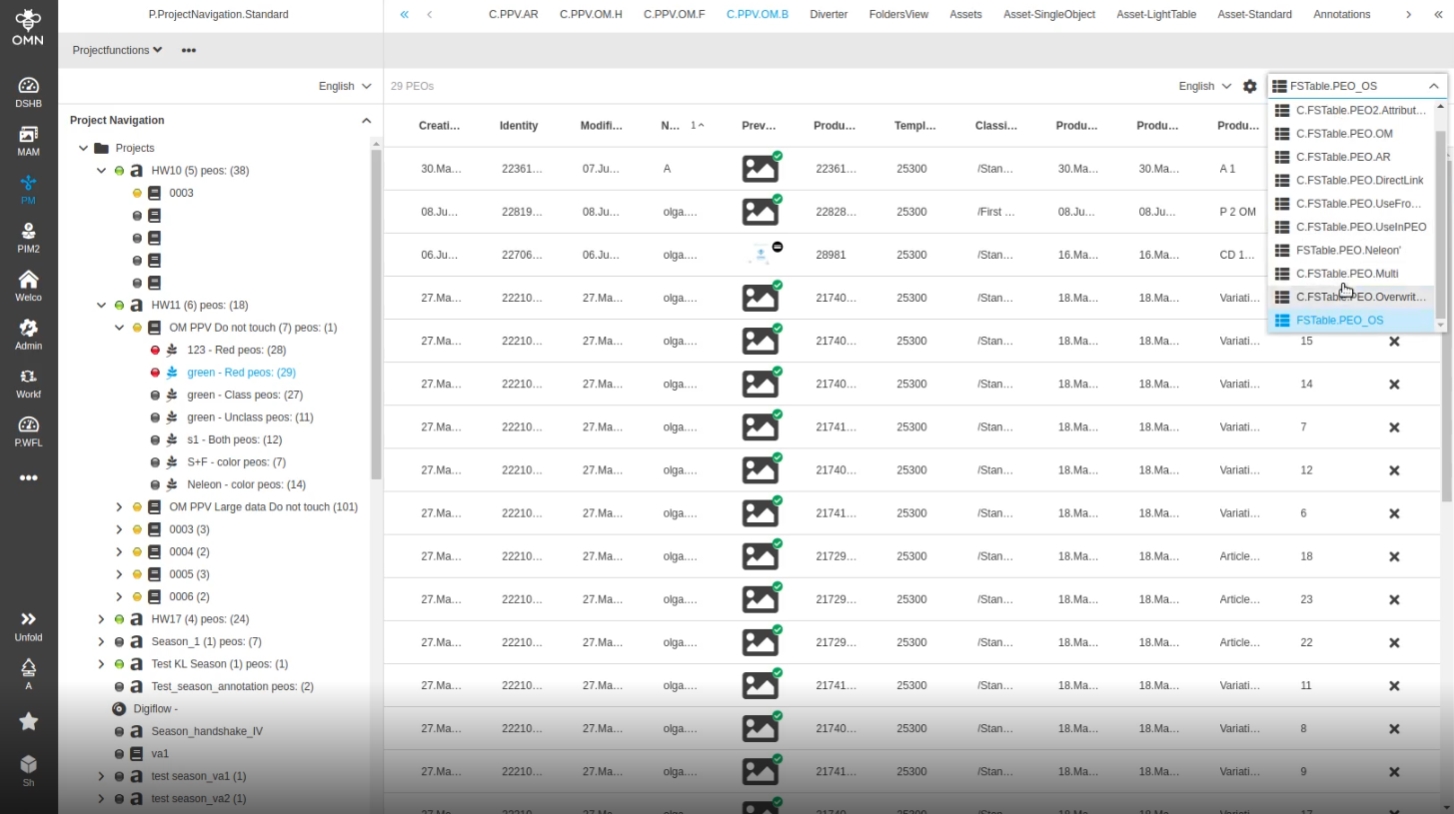Viewport: 1454px width, 814px height.
Task: Expand the HW17 tree node
Action: [101, 619]
